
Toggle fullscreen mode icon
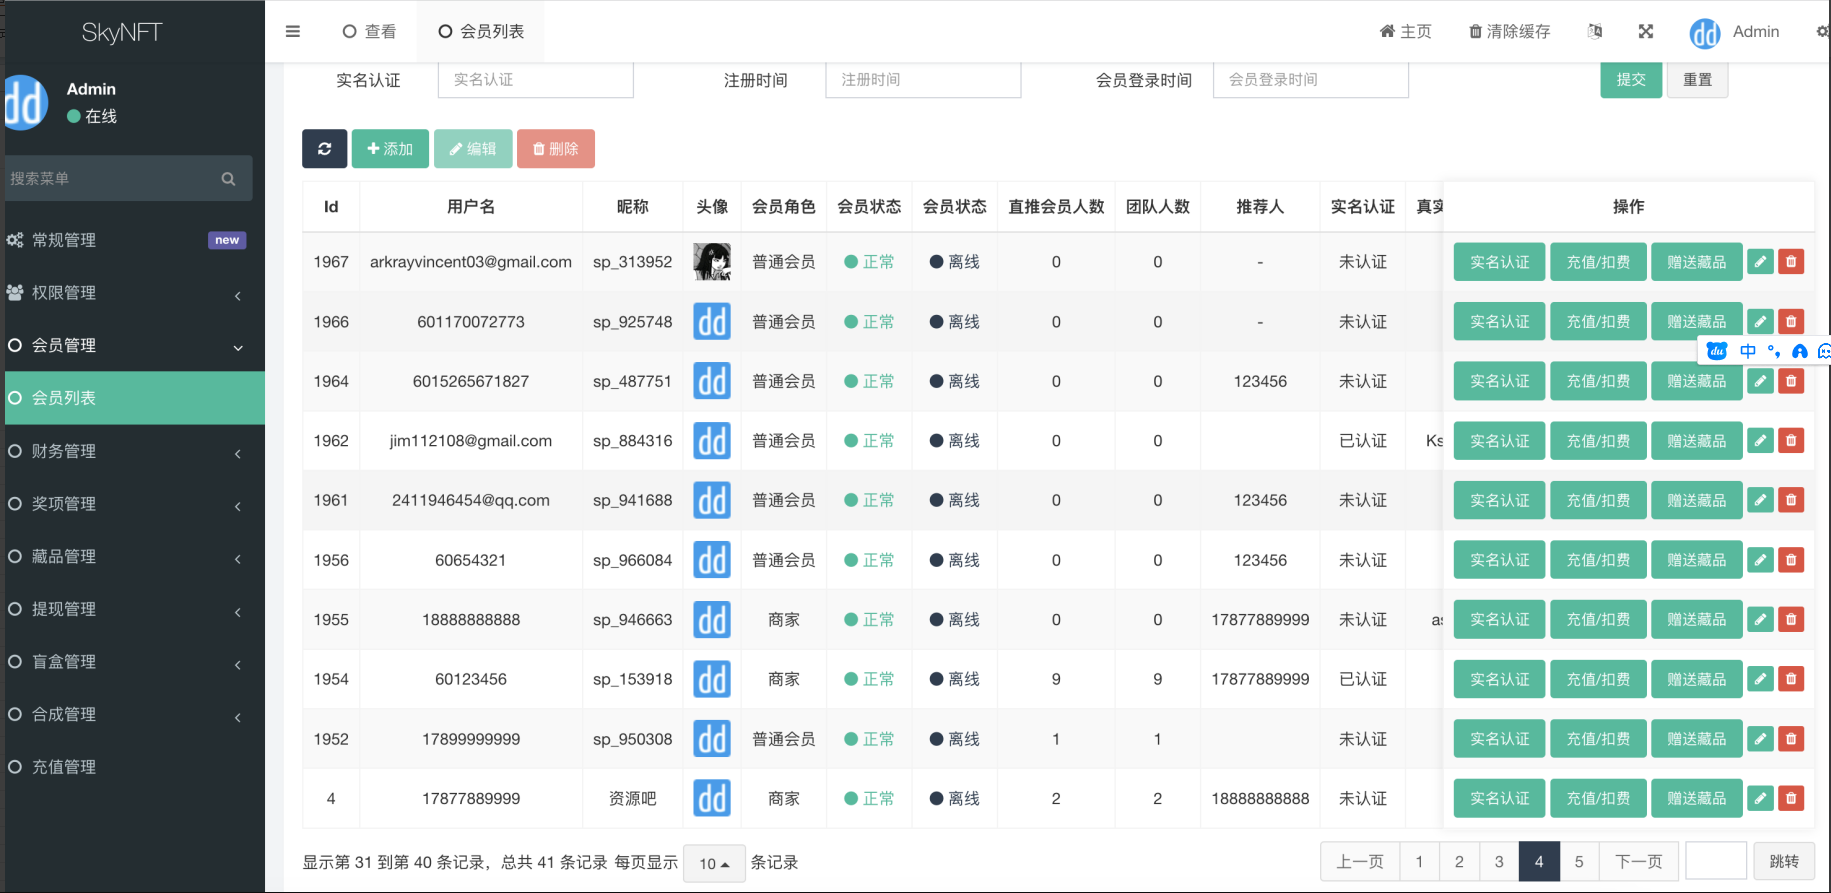point(1646,32)
